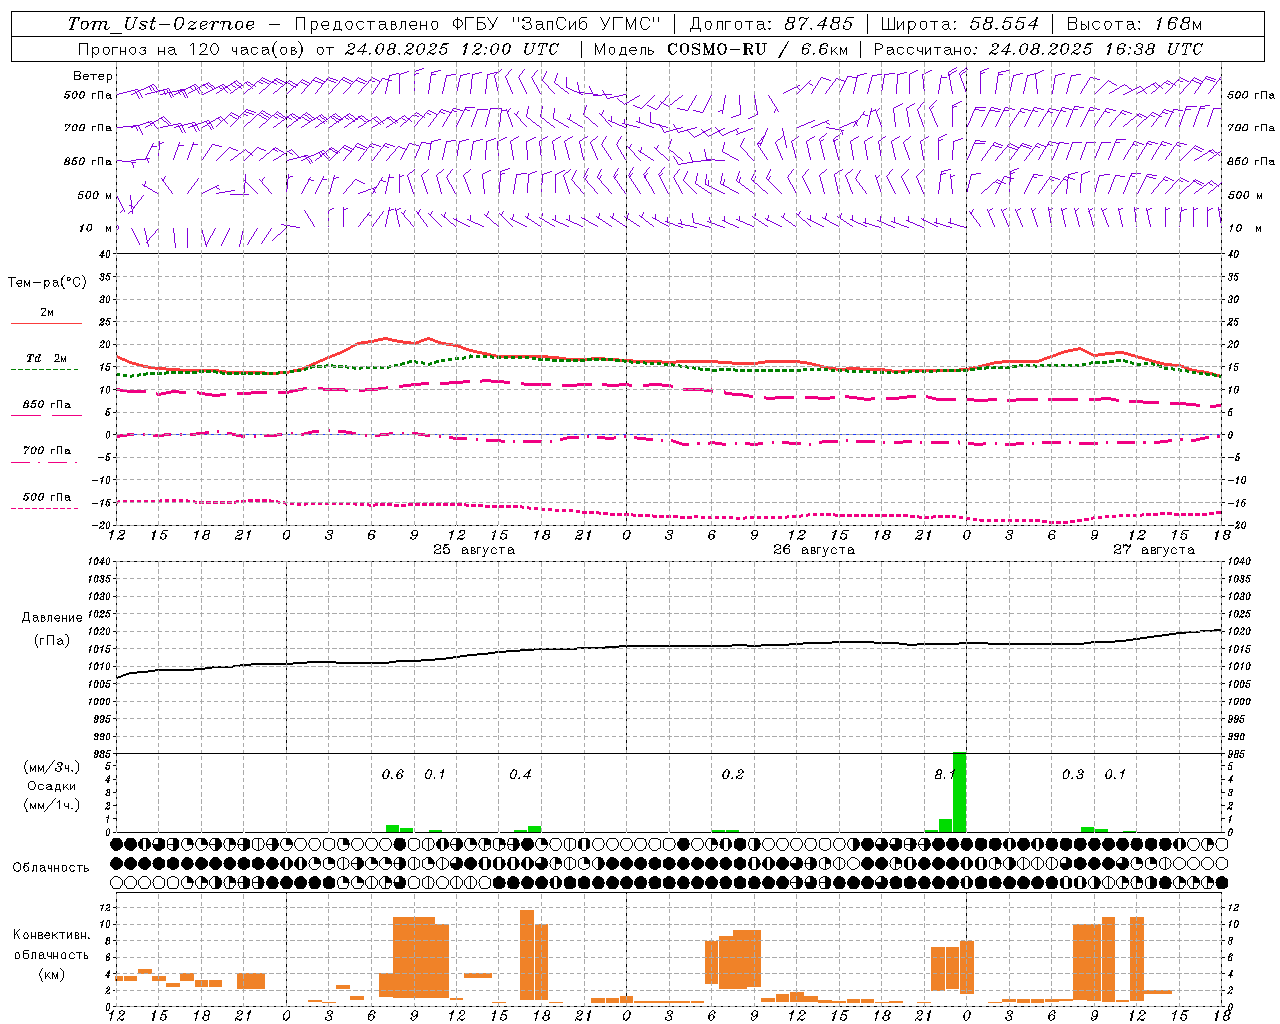This screenshot has height=1024, width=1280.
Task: Click the 0.3 precipitation value
Action: 1073,774
